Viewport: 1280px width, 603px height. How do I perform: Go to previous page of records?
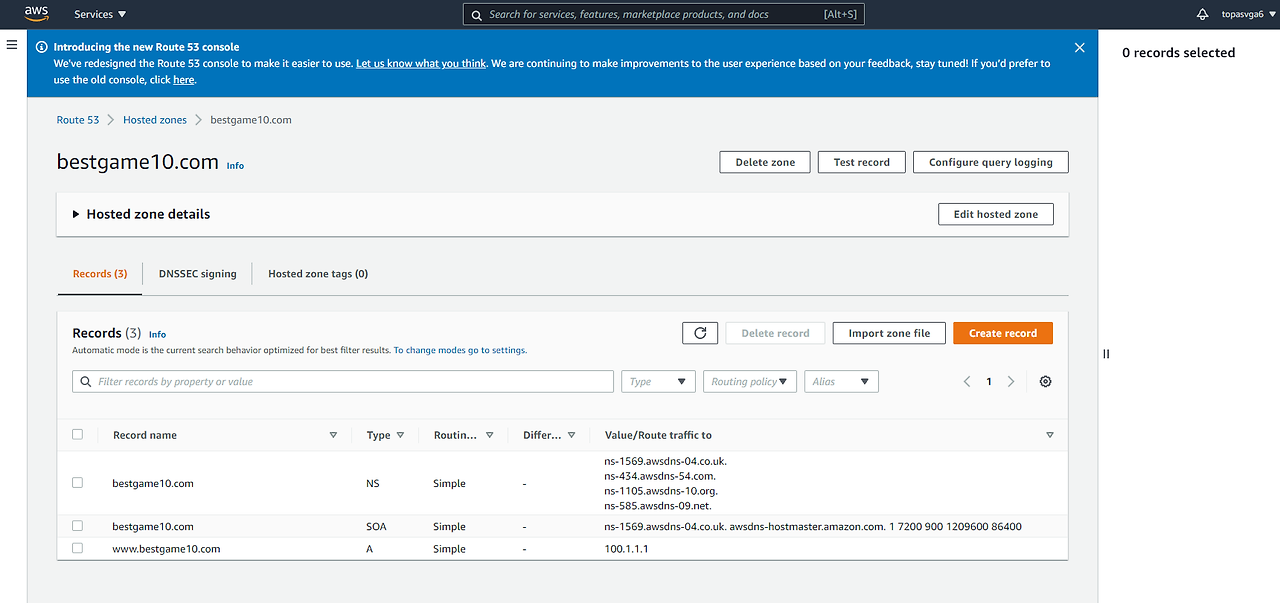(967, 381)
